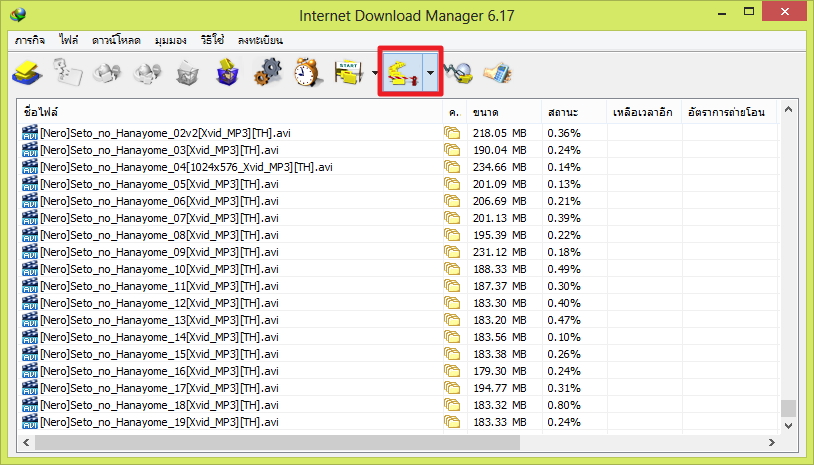Sort by the สถานะ column header
This screenshot has height=465, width=814.
click(x=574, y=112)
